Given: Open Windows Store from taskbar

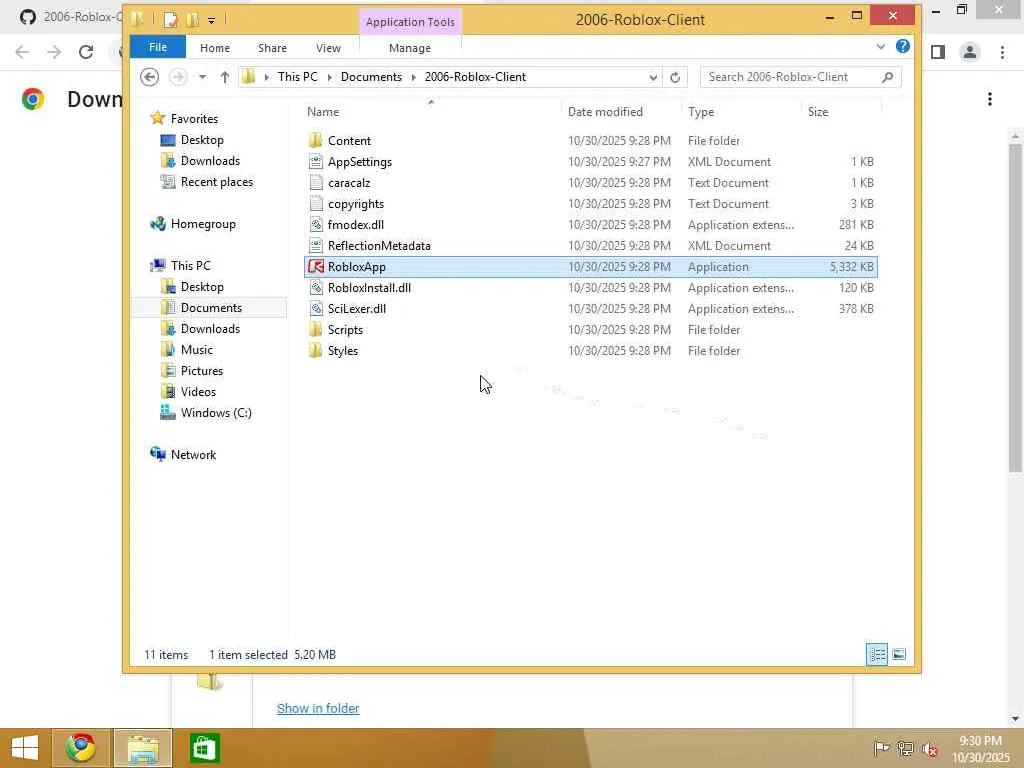Looking at the screenshot, I should click(x=204, y=748).
